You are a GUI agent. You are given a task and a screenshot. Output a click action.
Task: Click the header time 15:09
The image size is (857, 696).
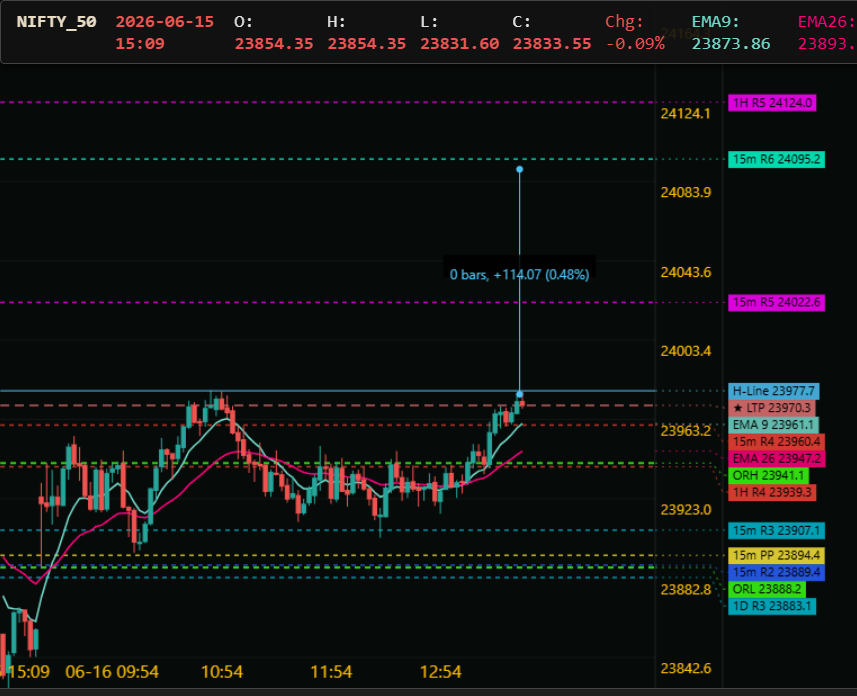pos(140,44)
